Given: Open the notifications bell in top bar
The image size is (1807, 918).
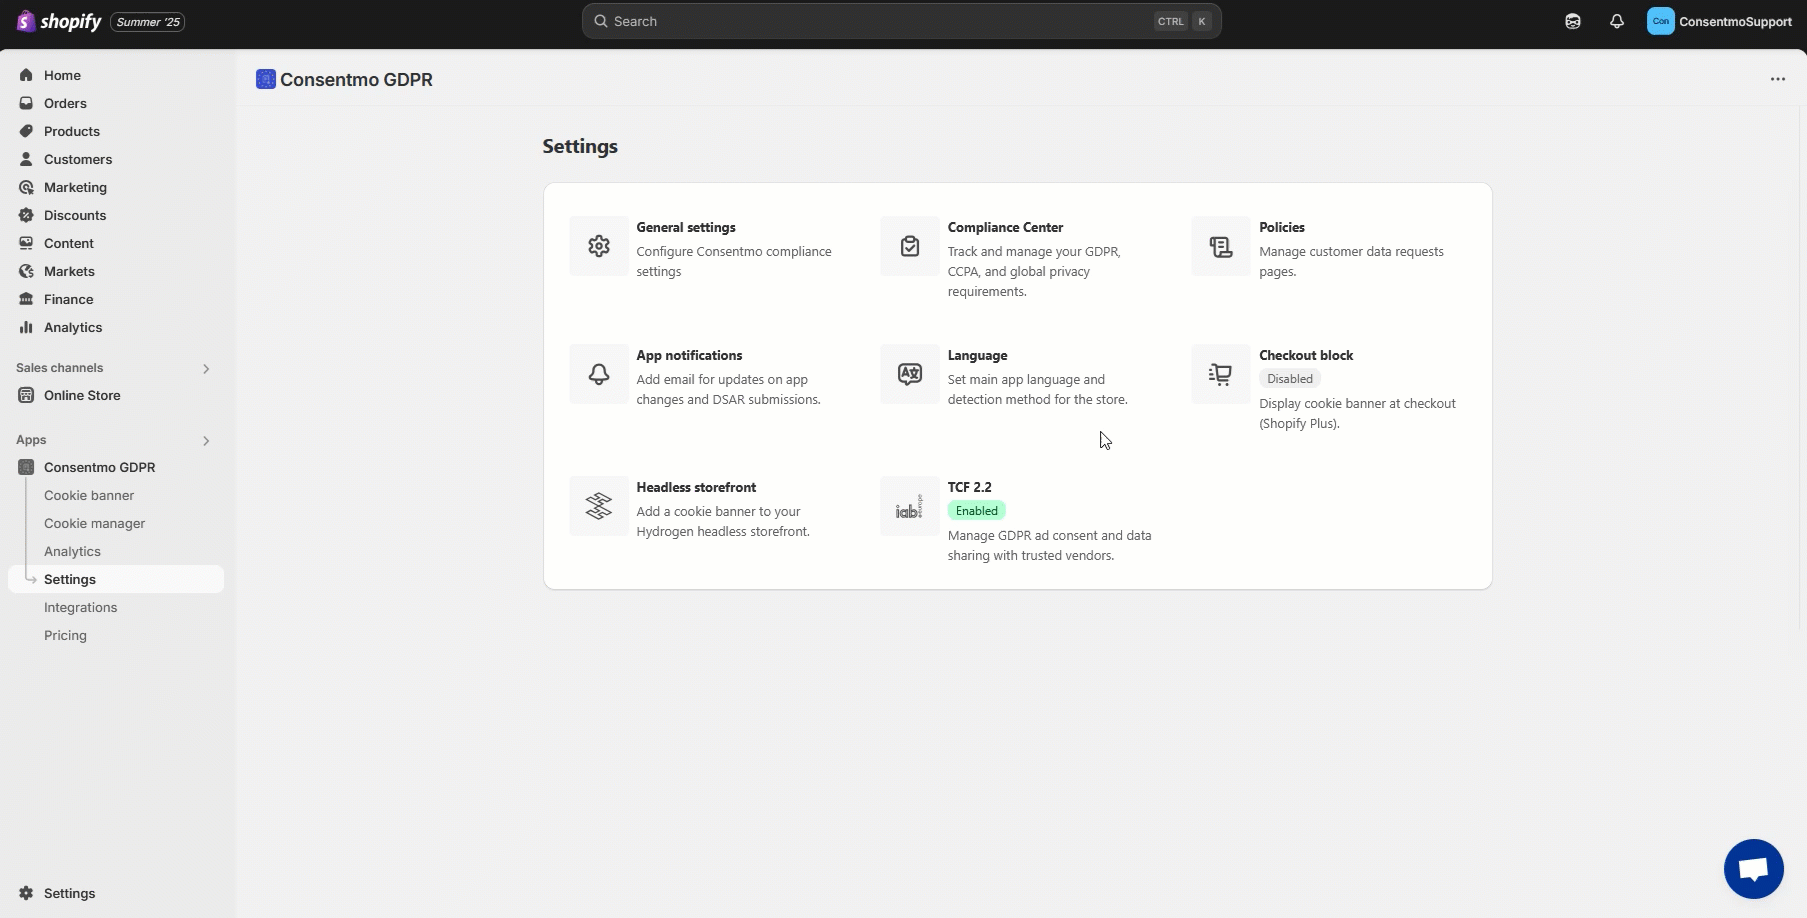Looking at the screenshot, I should click(1617, 21).
